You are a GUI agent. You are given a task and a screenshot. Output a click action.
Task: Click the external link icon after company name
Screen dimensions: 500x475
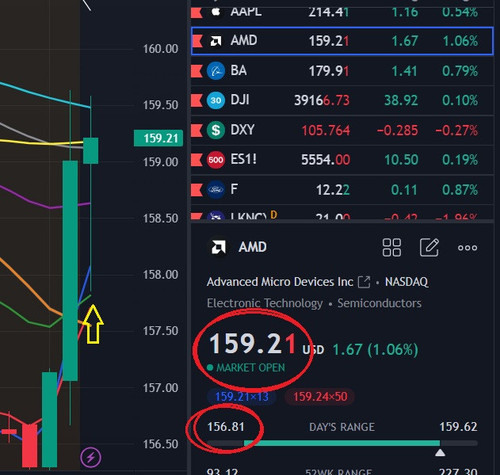[x=364, y=282]
